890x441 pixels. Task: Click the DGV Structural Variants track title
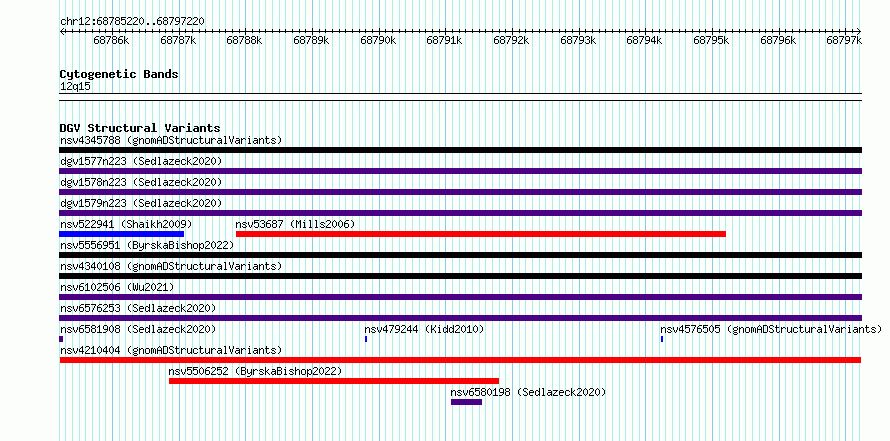tap(140, 128)
